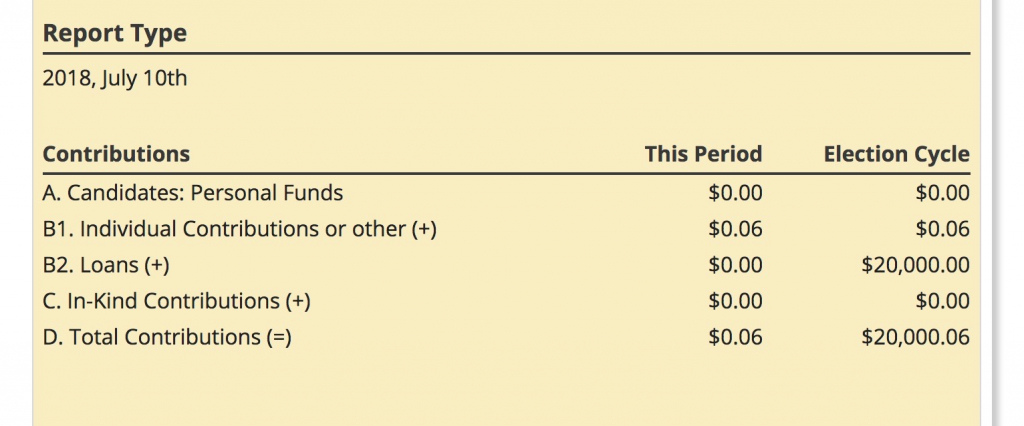This screenshot has height=426, width=1024.
Task: Click the This Period column header
Action: [x=703, y=154]
